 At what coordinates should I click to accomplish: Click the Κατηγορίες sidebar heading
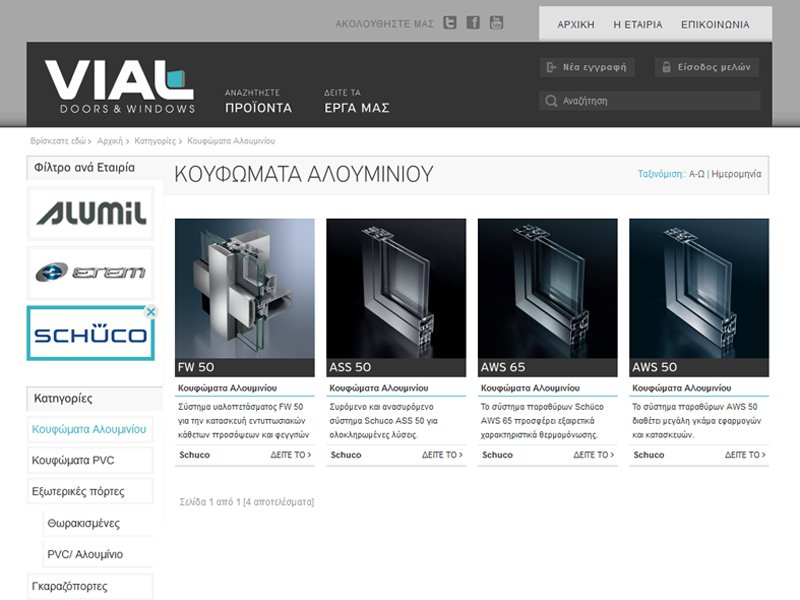pos(63,398)
